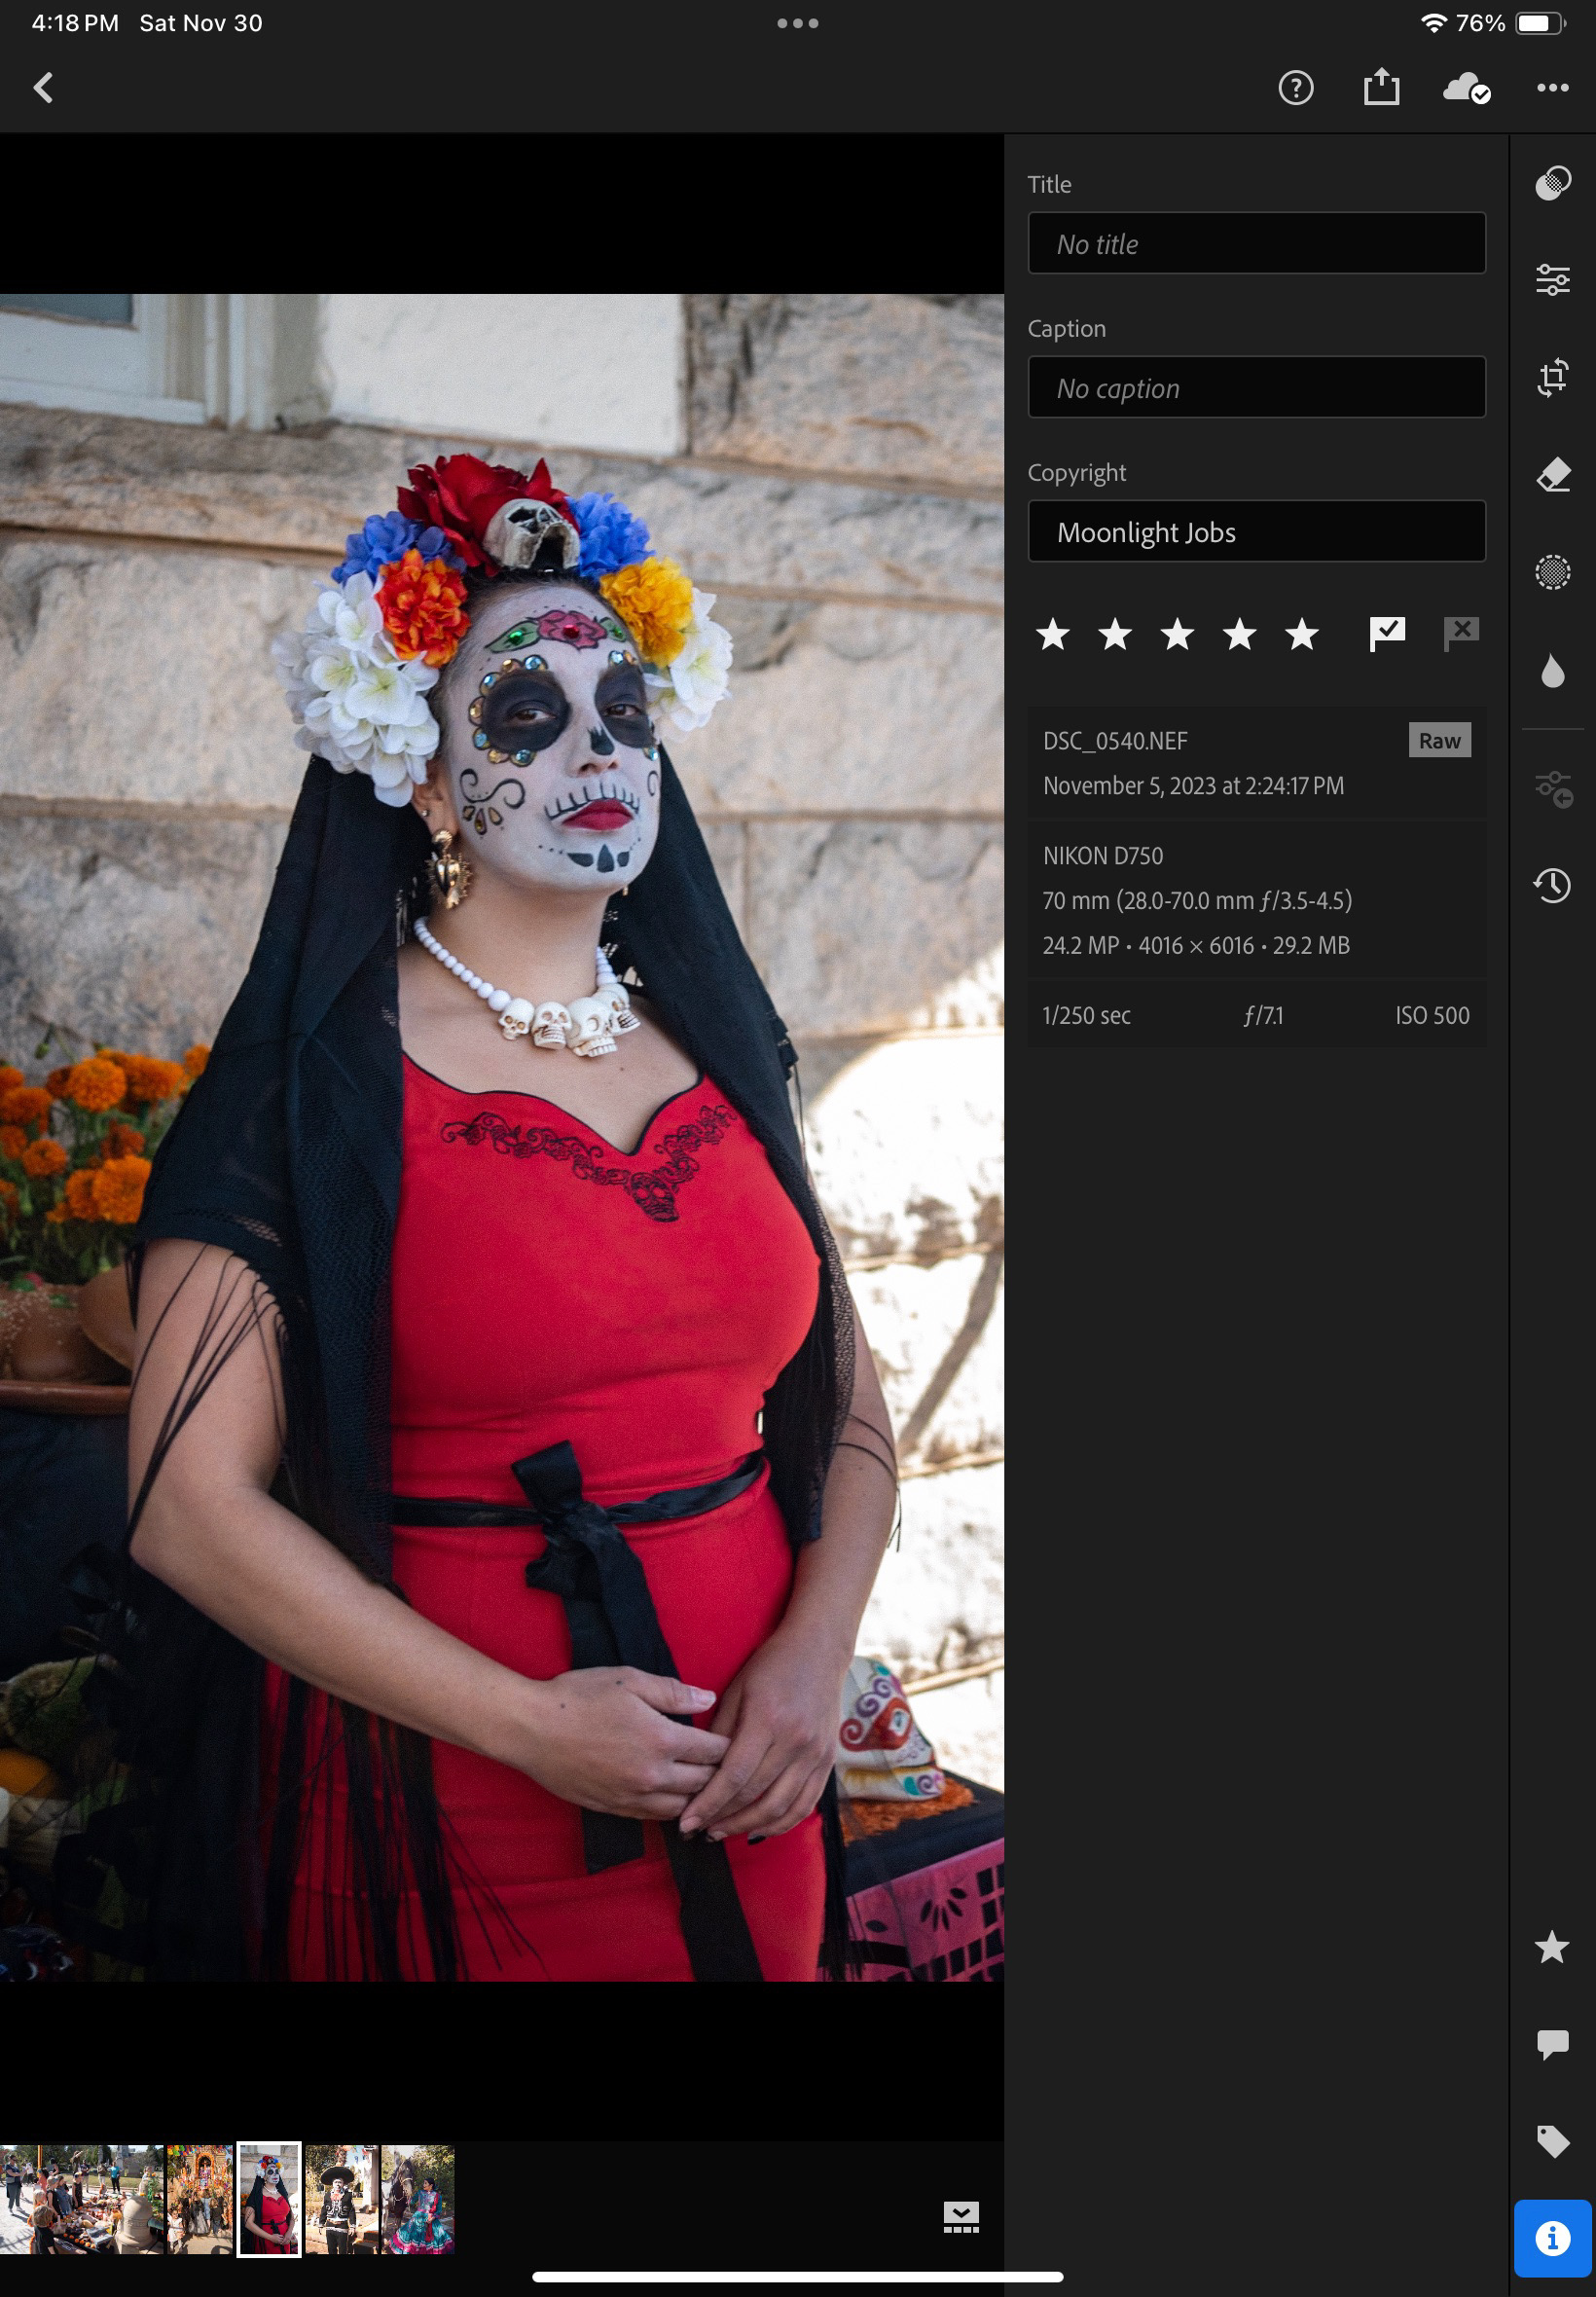Screen dimensions: 1596x2297
Task: Open the help question mark icon
Action: (1295, 88)
